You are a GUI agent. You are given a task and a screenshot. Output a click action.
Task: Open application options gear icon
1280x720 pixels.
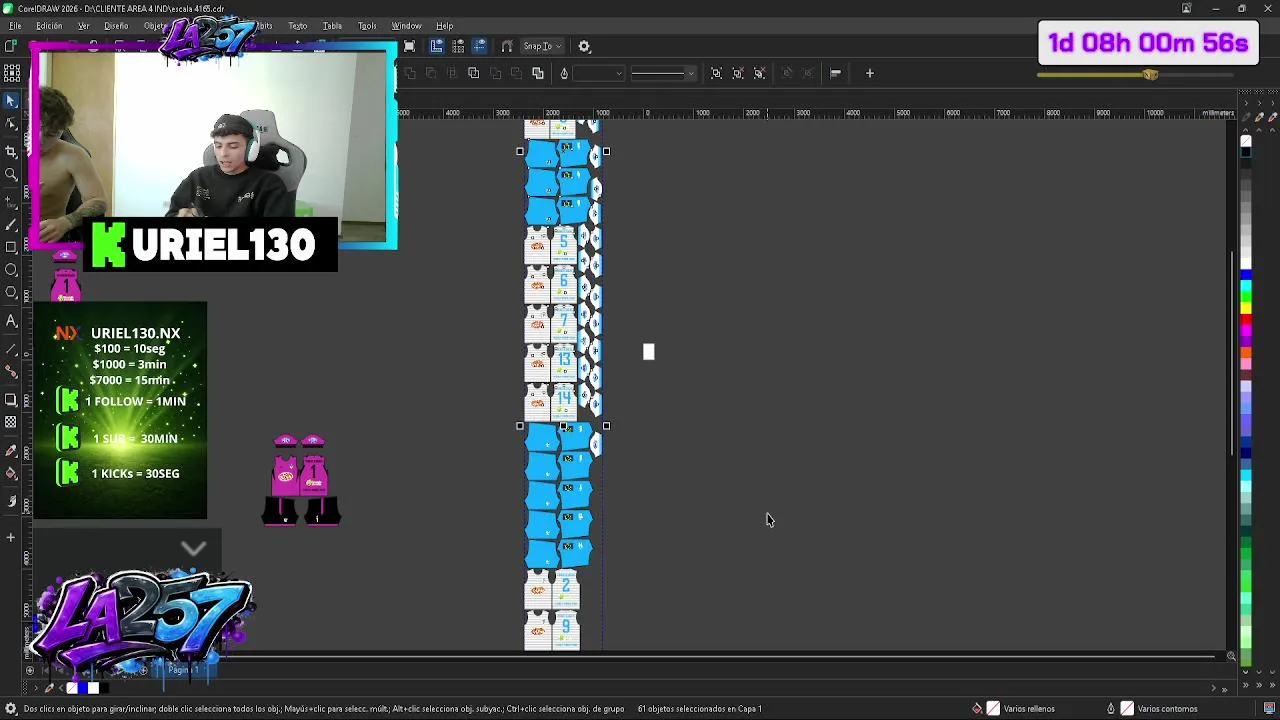coord(585,47)
